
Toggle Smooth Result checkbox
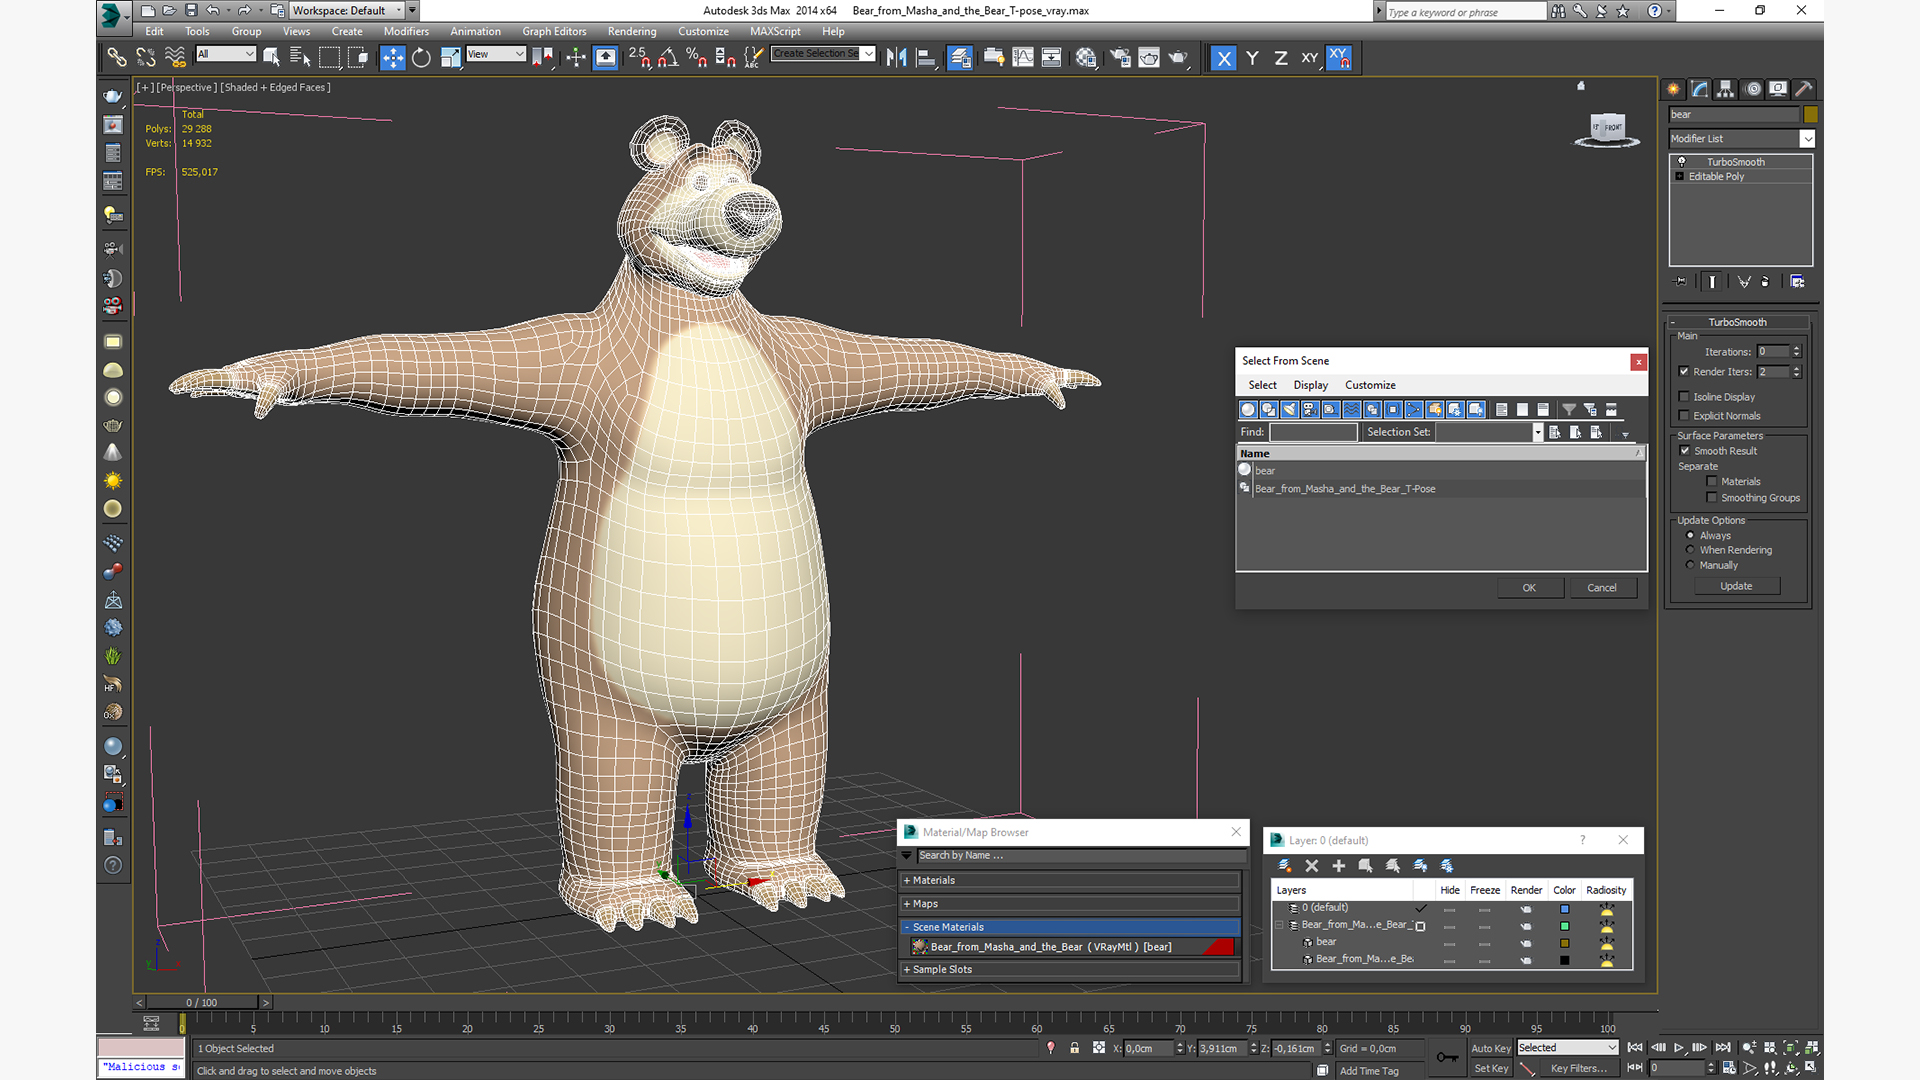pyautogui.click(x=1685, y=451)
